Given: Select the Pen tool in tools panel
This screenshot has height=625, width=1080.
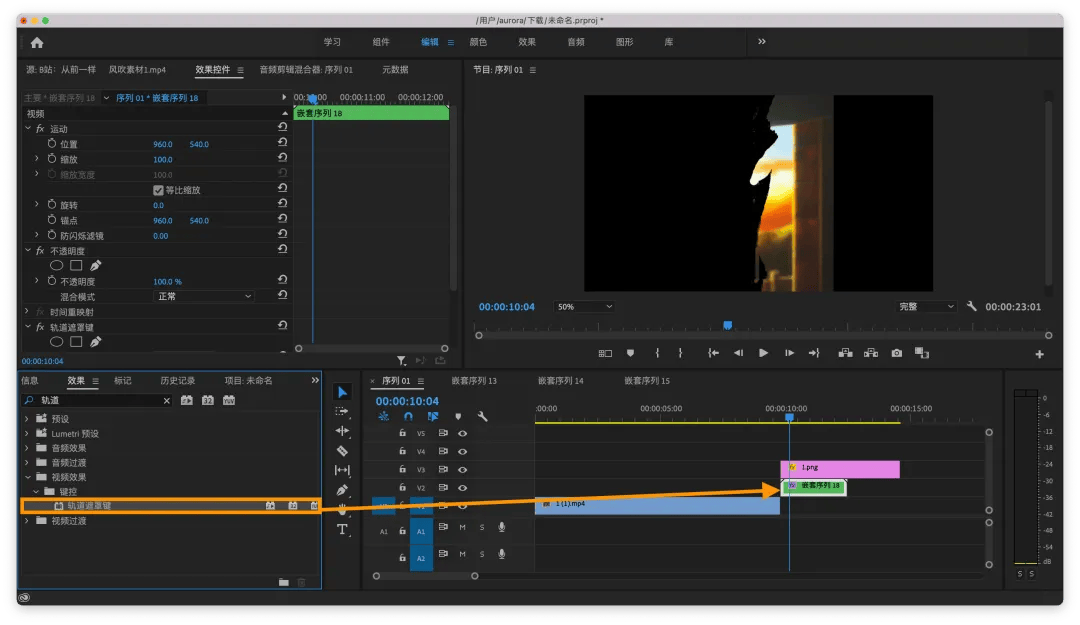Looking at the screenshot, I should 342,490.
